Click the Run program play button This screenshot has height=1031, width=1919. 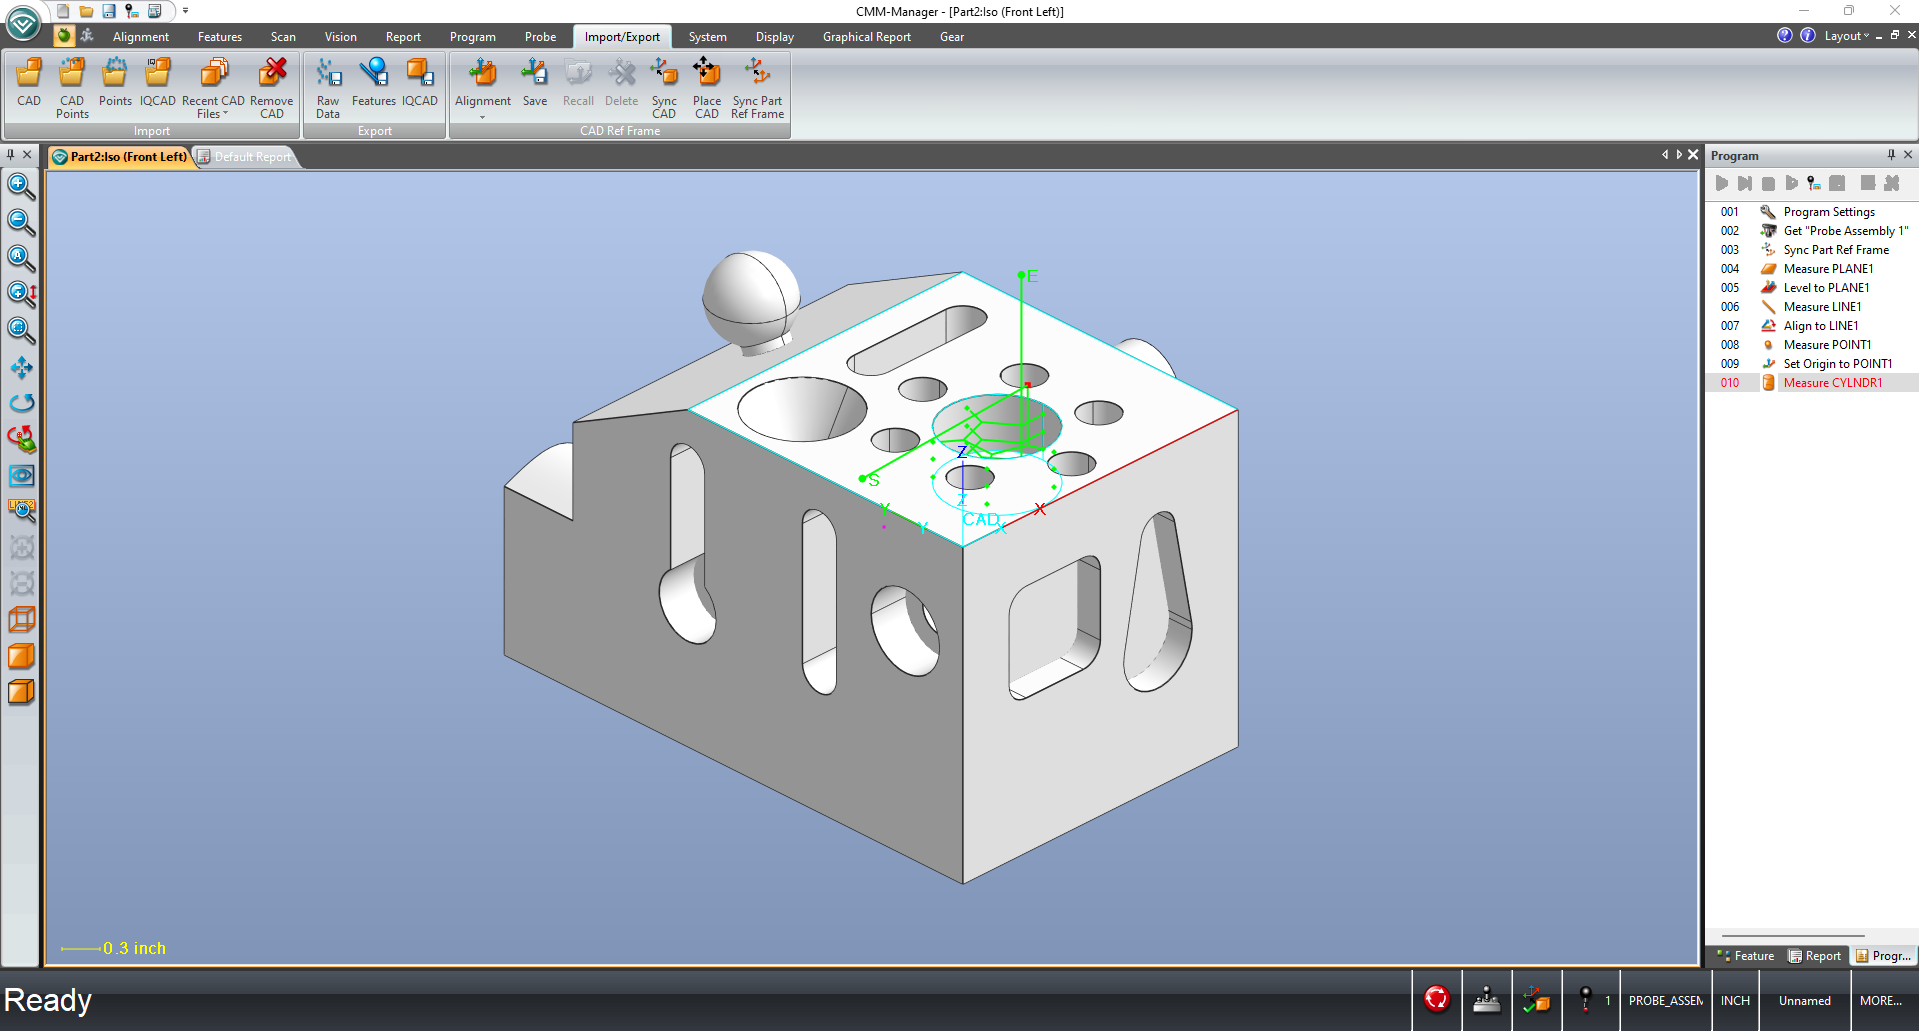tap(1721, 183)
